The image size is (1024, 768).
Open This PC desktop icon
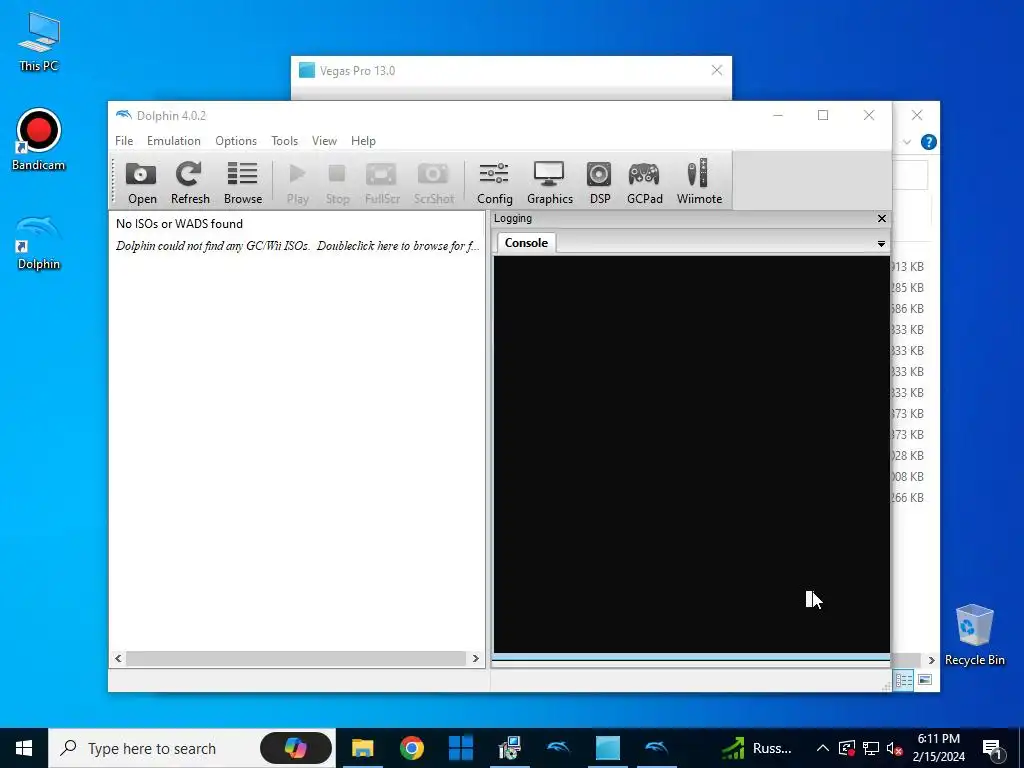tap(39, 42)
